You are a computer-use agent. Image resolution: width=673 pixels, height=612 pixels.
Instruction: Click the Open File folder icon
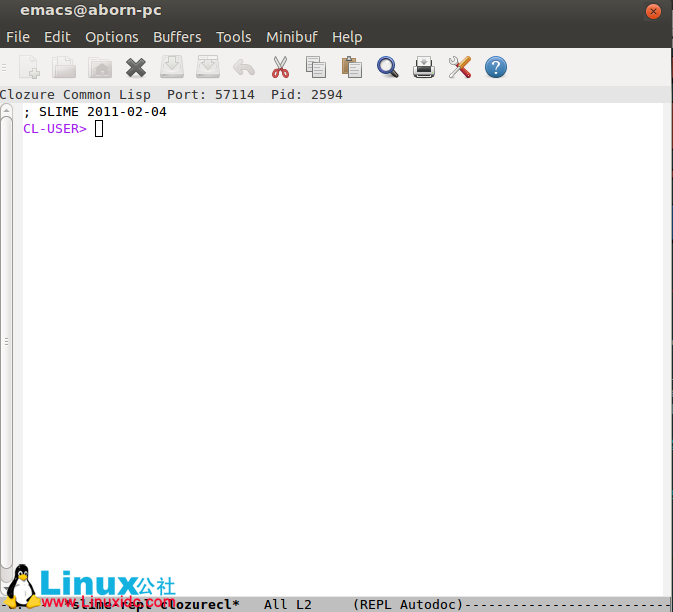(x=64, y=68)
